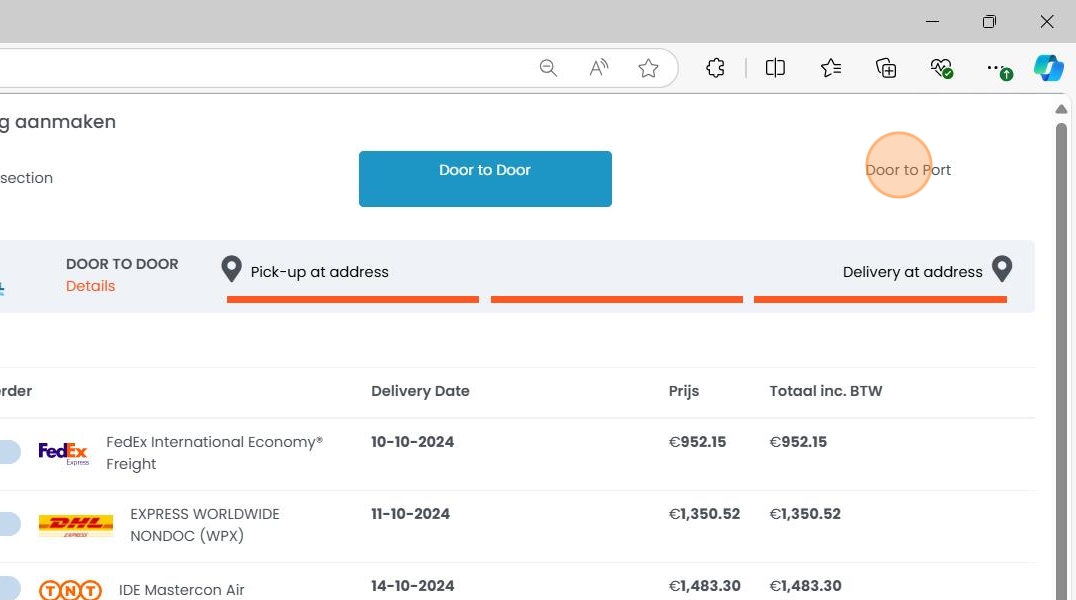The image size is (1076, 600).
Task: Open the Browser essentials heart icon
Action: [941, 68]
